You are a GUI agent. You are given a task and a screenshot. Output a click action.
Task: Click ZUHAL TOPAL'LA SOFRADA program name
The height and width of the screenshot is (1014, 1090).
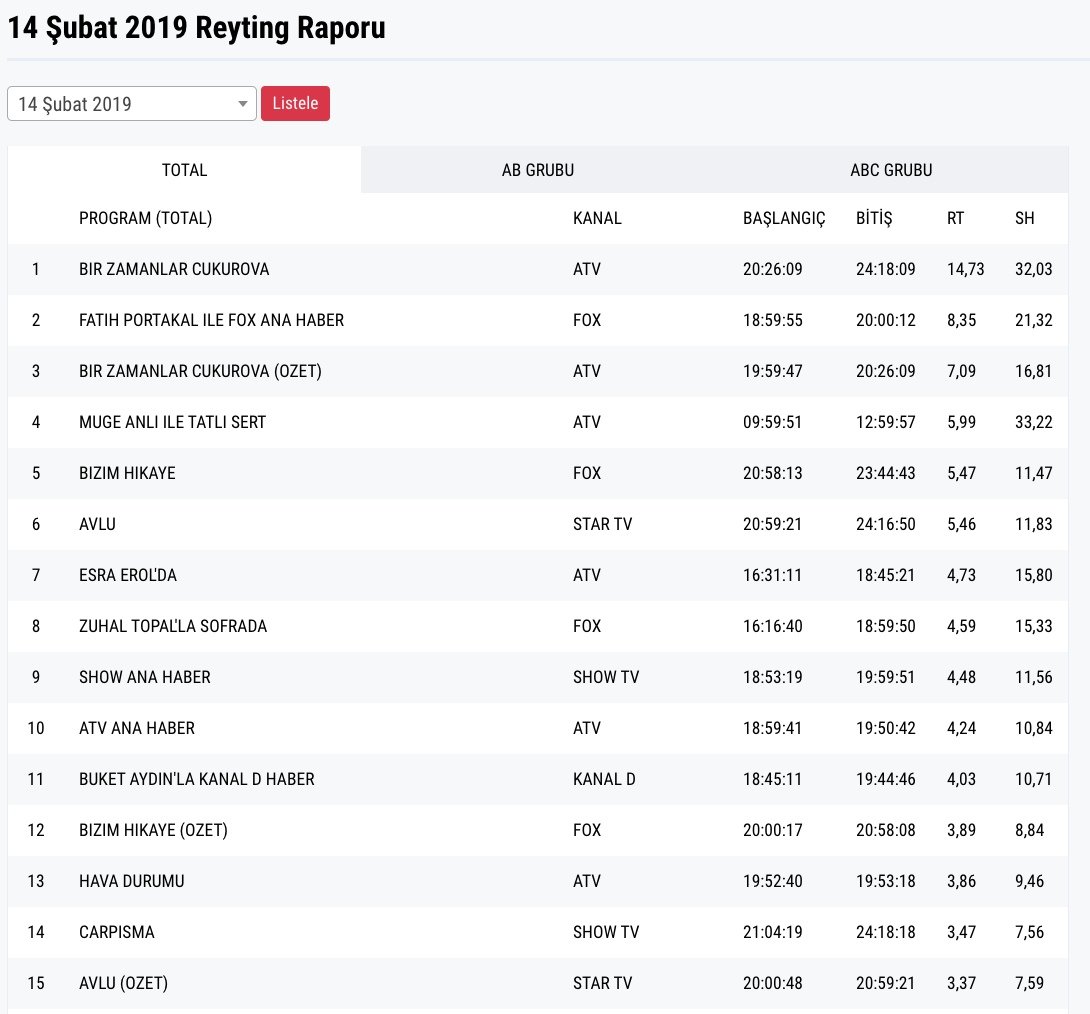point(172,626)
